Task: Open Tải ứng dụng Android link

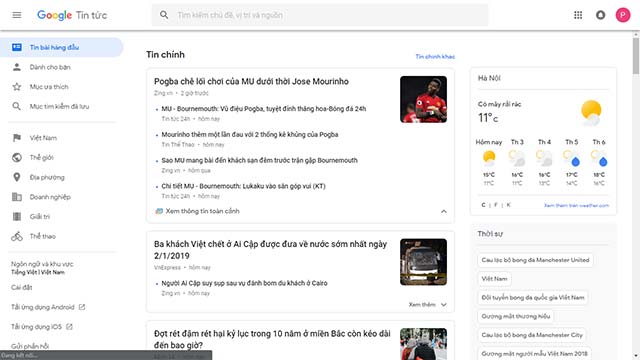Action: (43, 307)
